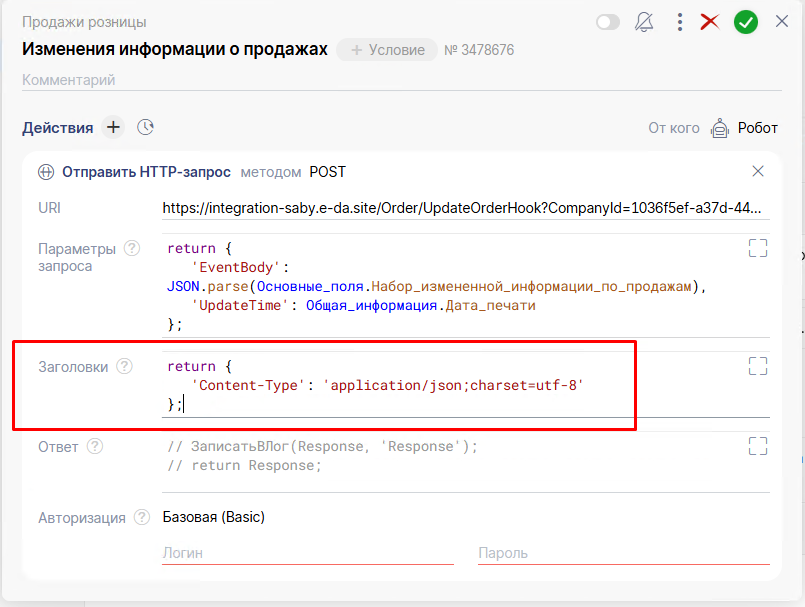Add a condition with Условие button

coord(387,49)
